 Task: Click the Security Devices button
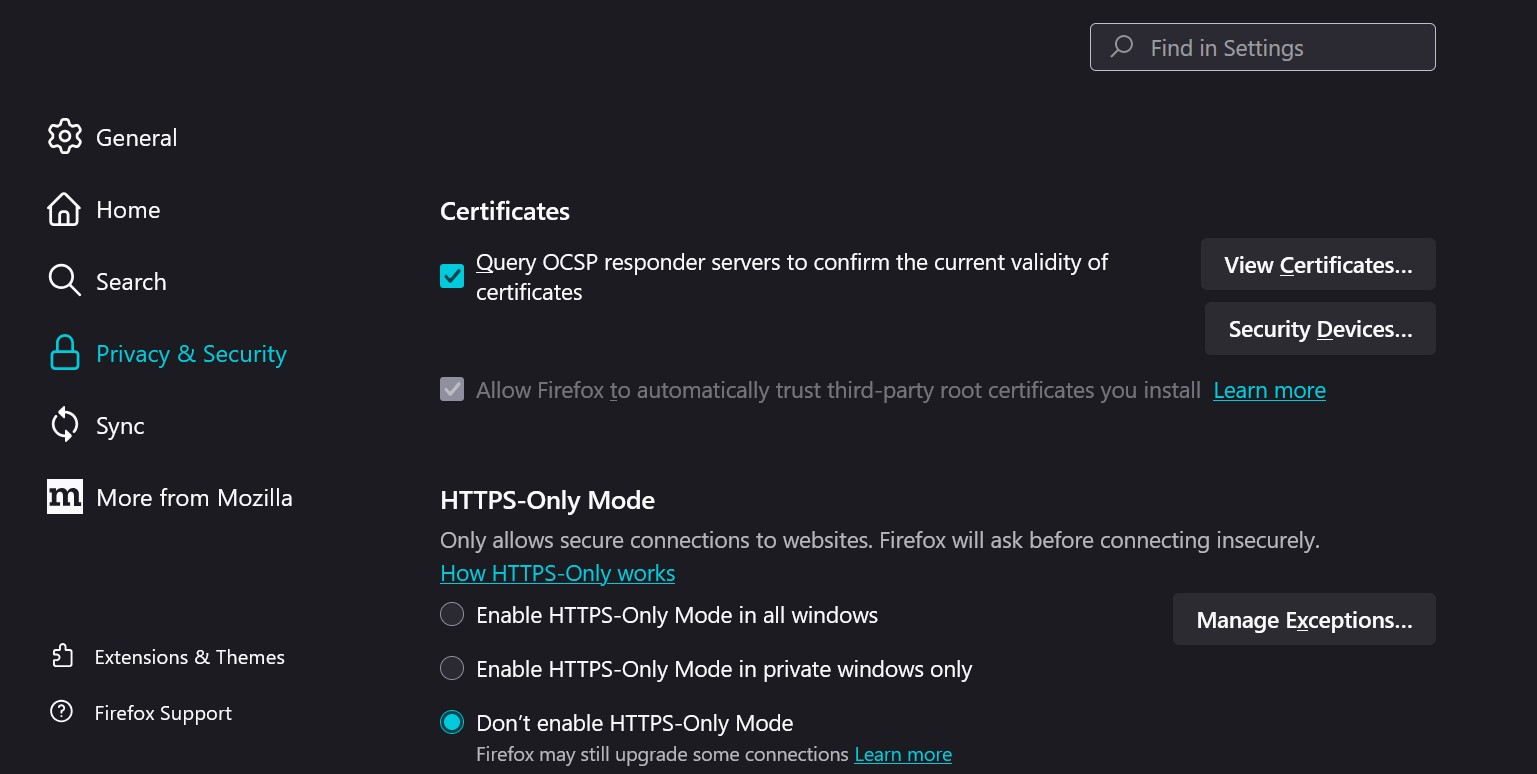point(1319,329)
